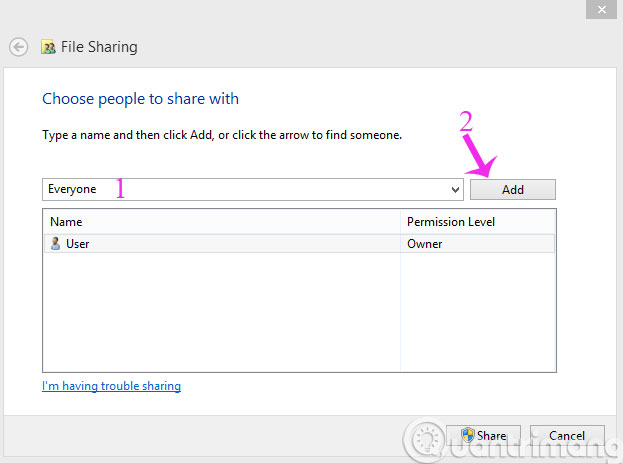Click the shield icon on Share button
The width and height of the screenshot is (624, 464).
(467, 435)
